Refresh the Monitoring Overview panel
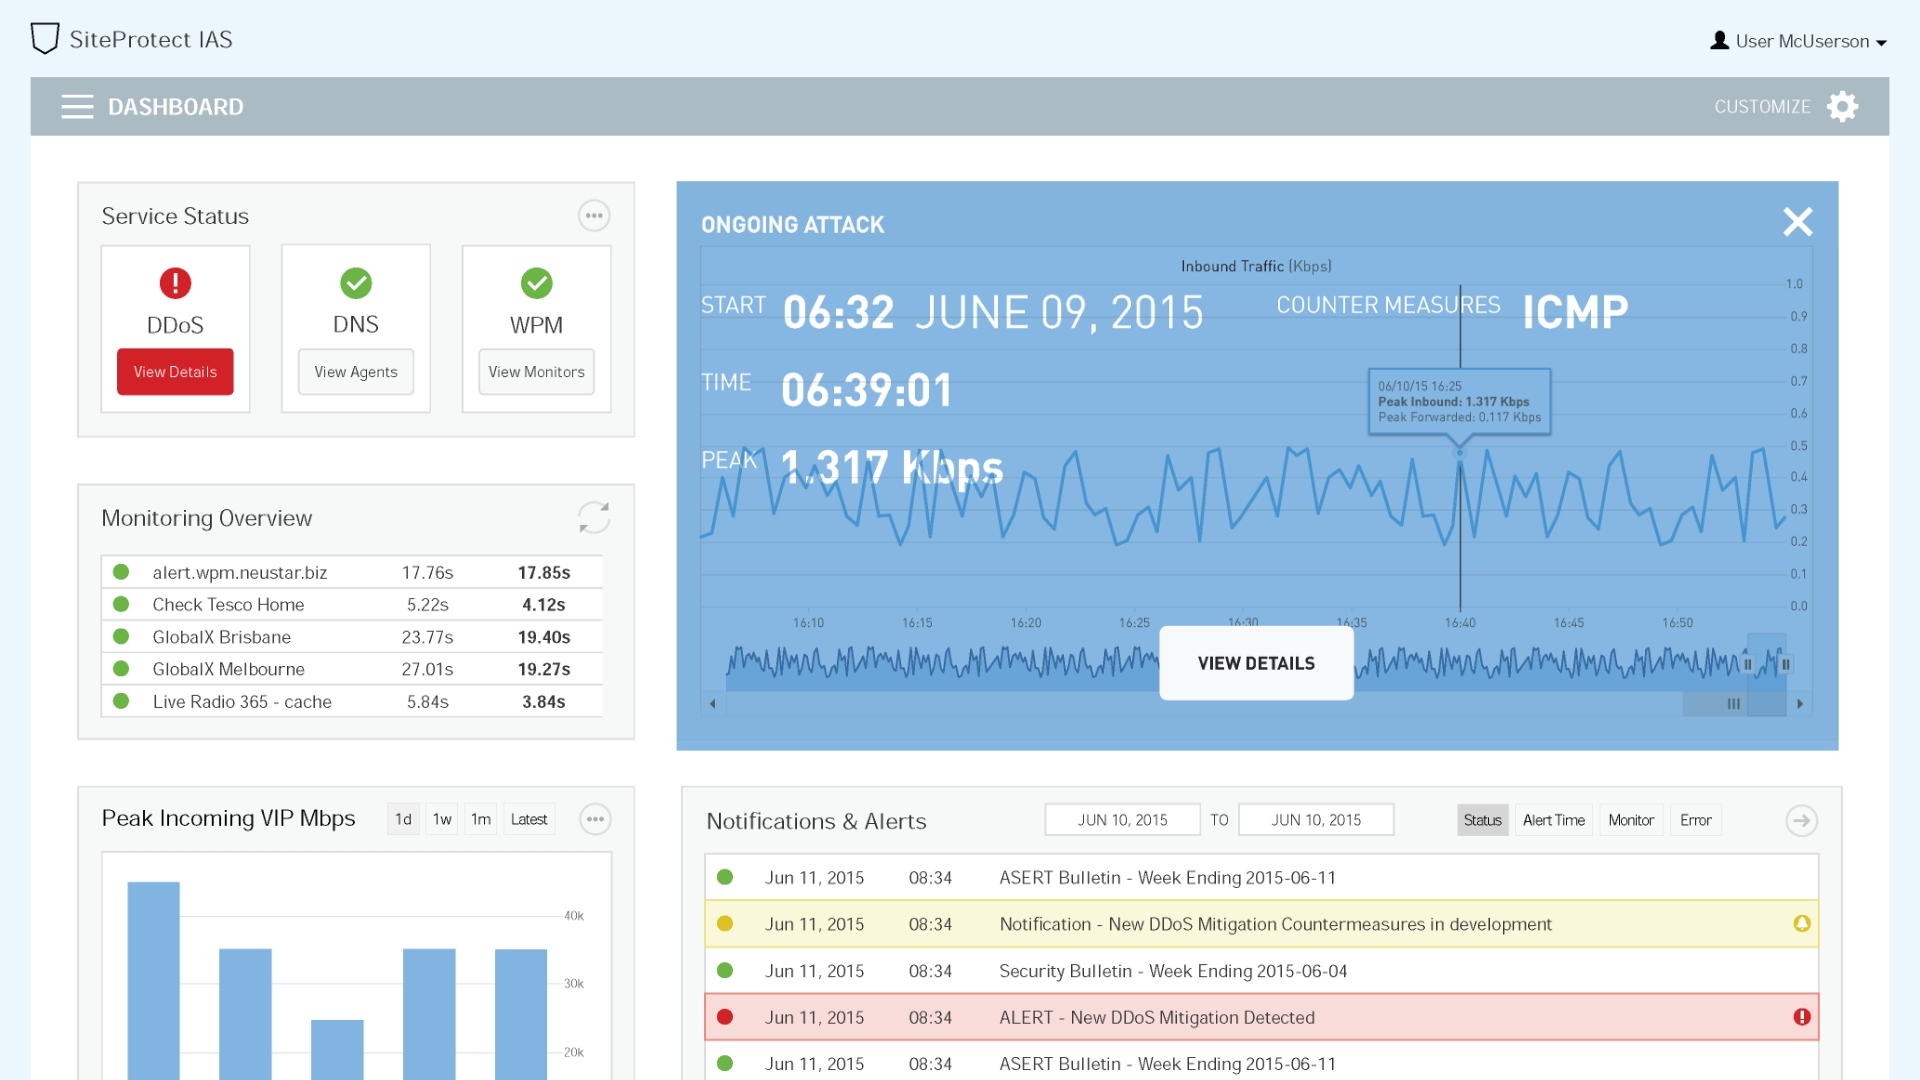1920x1080 pixels. [594, 518]
